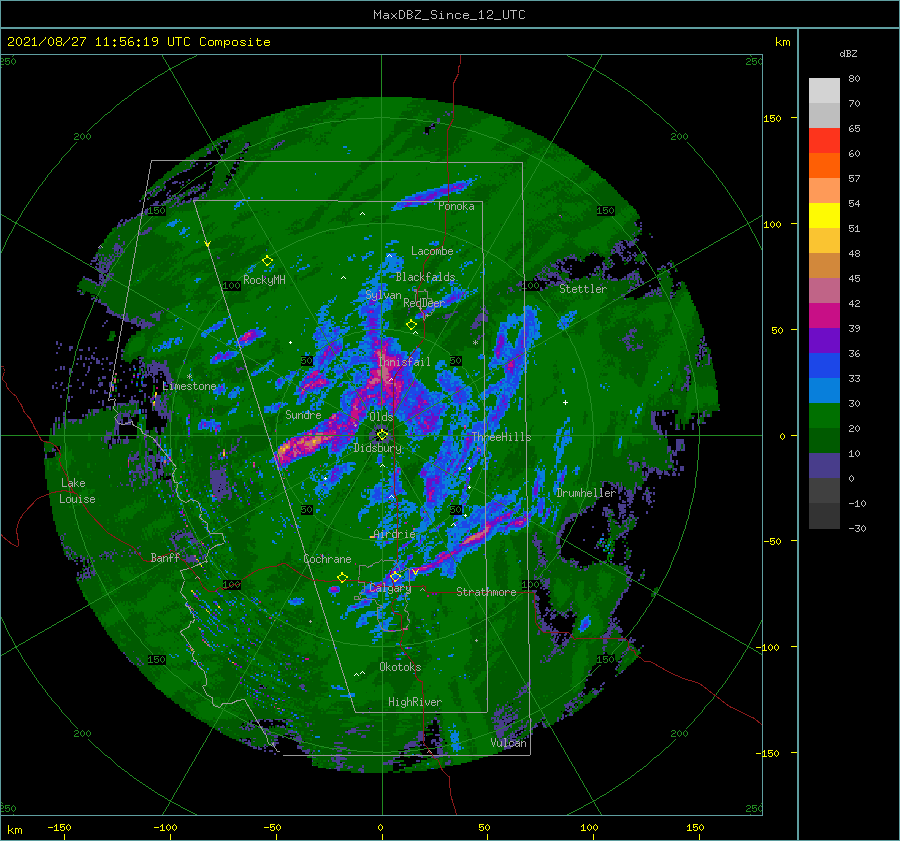Click the 150 tick on right axis

pyautogui.click(x=773, y=118)
